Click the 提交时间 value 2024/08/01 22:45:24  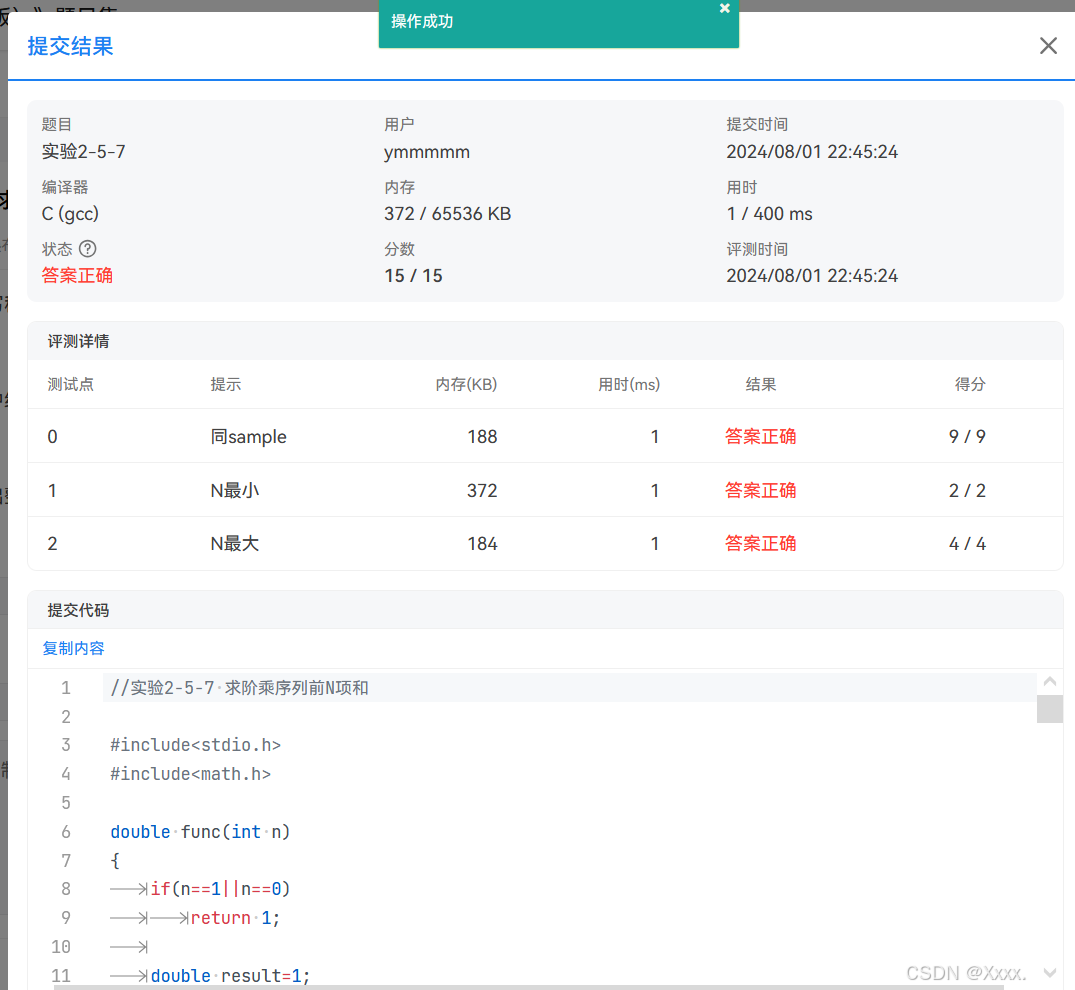(x=812, y=152)
